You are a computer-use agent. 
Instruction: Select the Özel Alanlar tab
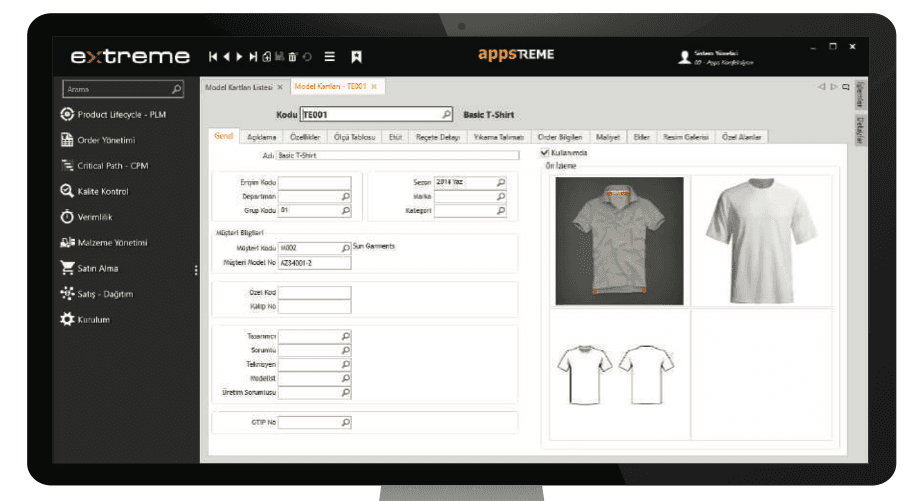pos(742,137)
